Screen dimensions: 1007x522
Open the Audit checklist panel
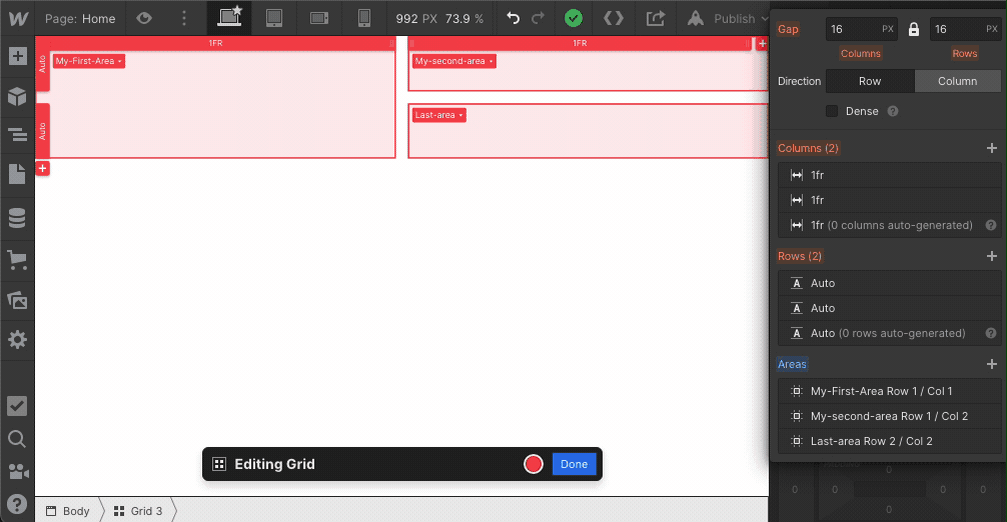click(17, 406)
